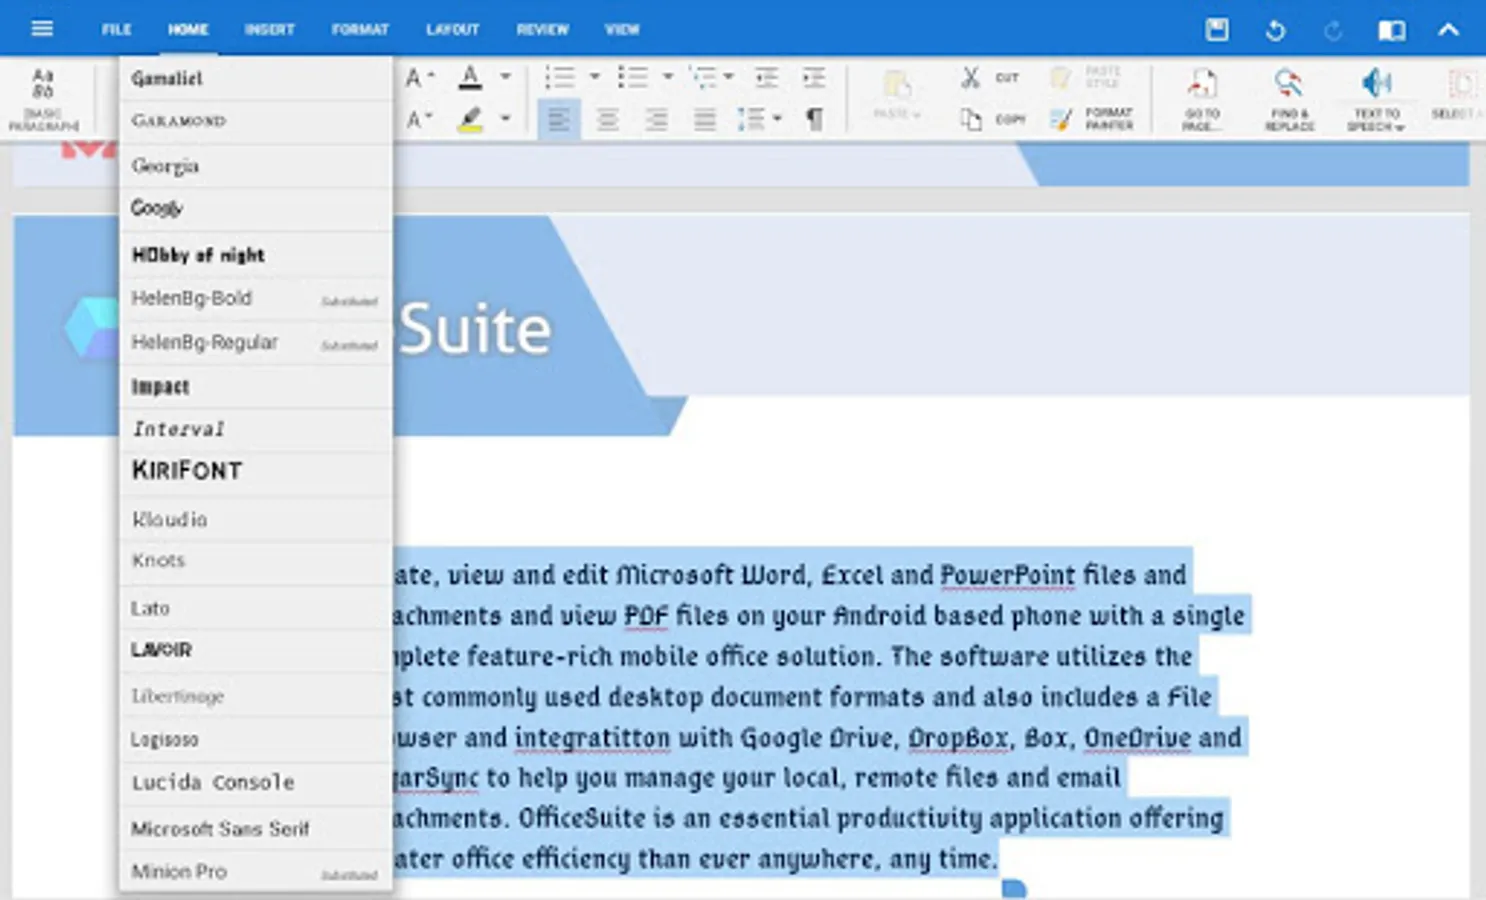
Task: Open the Format tab
Action: click(360, 30)
